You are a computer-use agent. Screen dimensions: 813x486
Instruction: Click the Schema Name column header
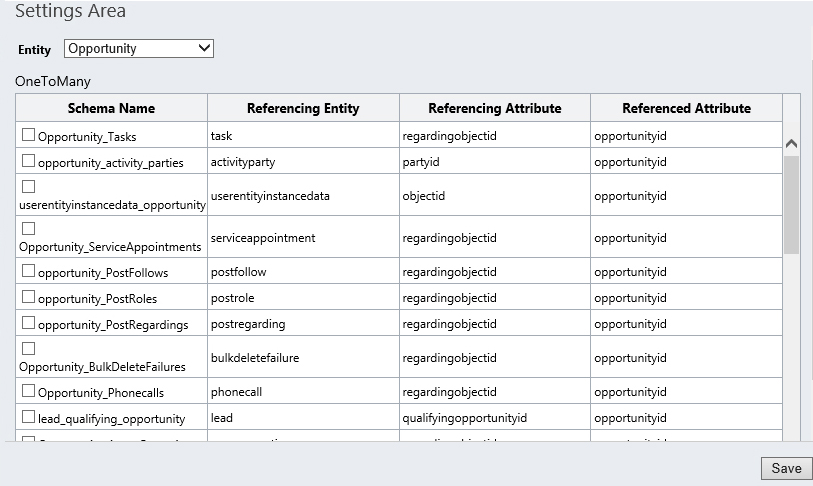[111, 108]
